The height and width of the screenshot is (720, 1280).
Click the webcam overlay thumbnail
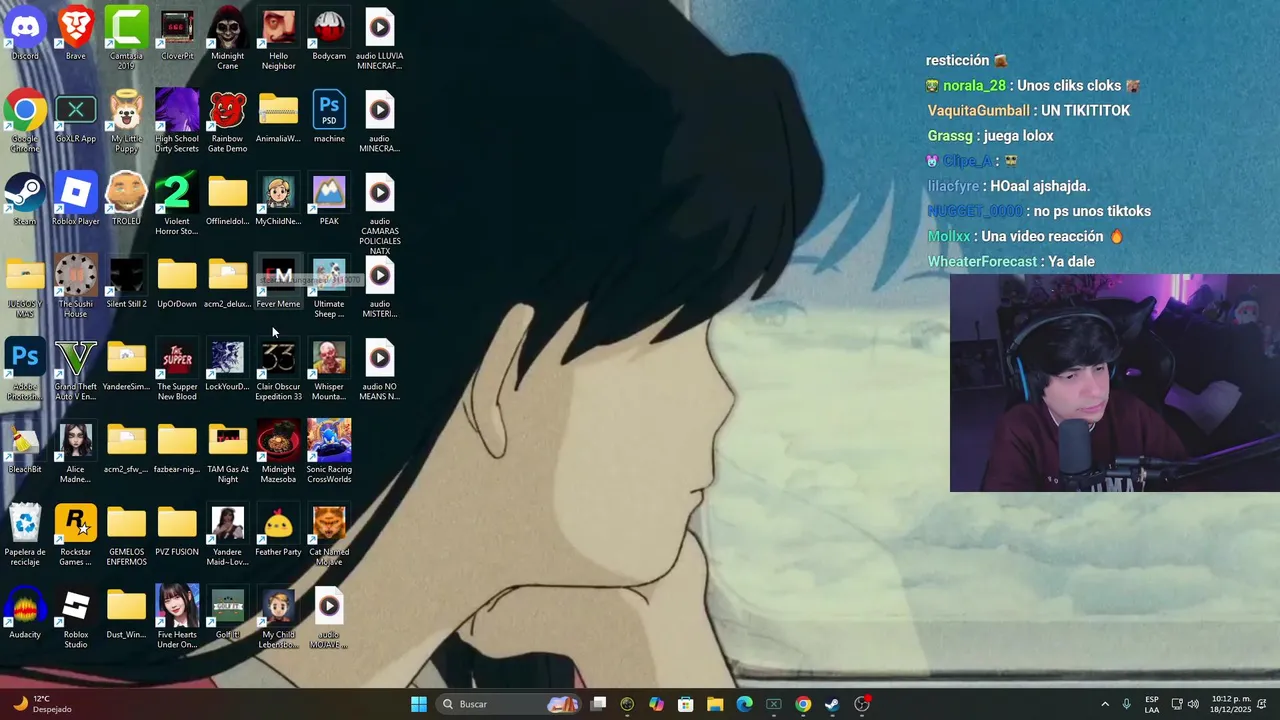click(x=1115, y=383)
